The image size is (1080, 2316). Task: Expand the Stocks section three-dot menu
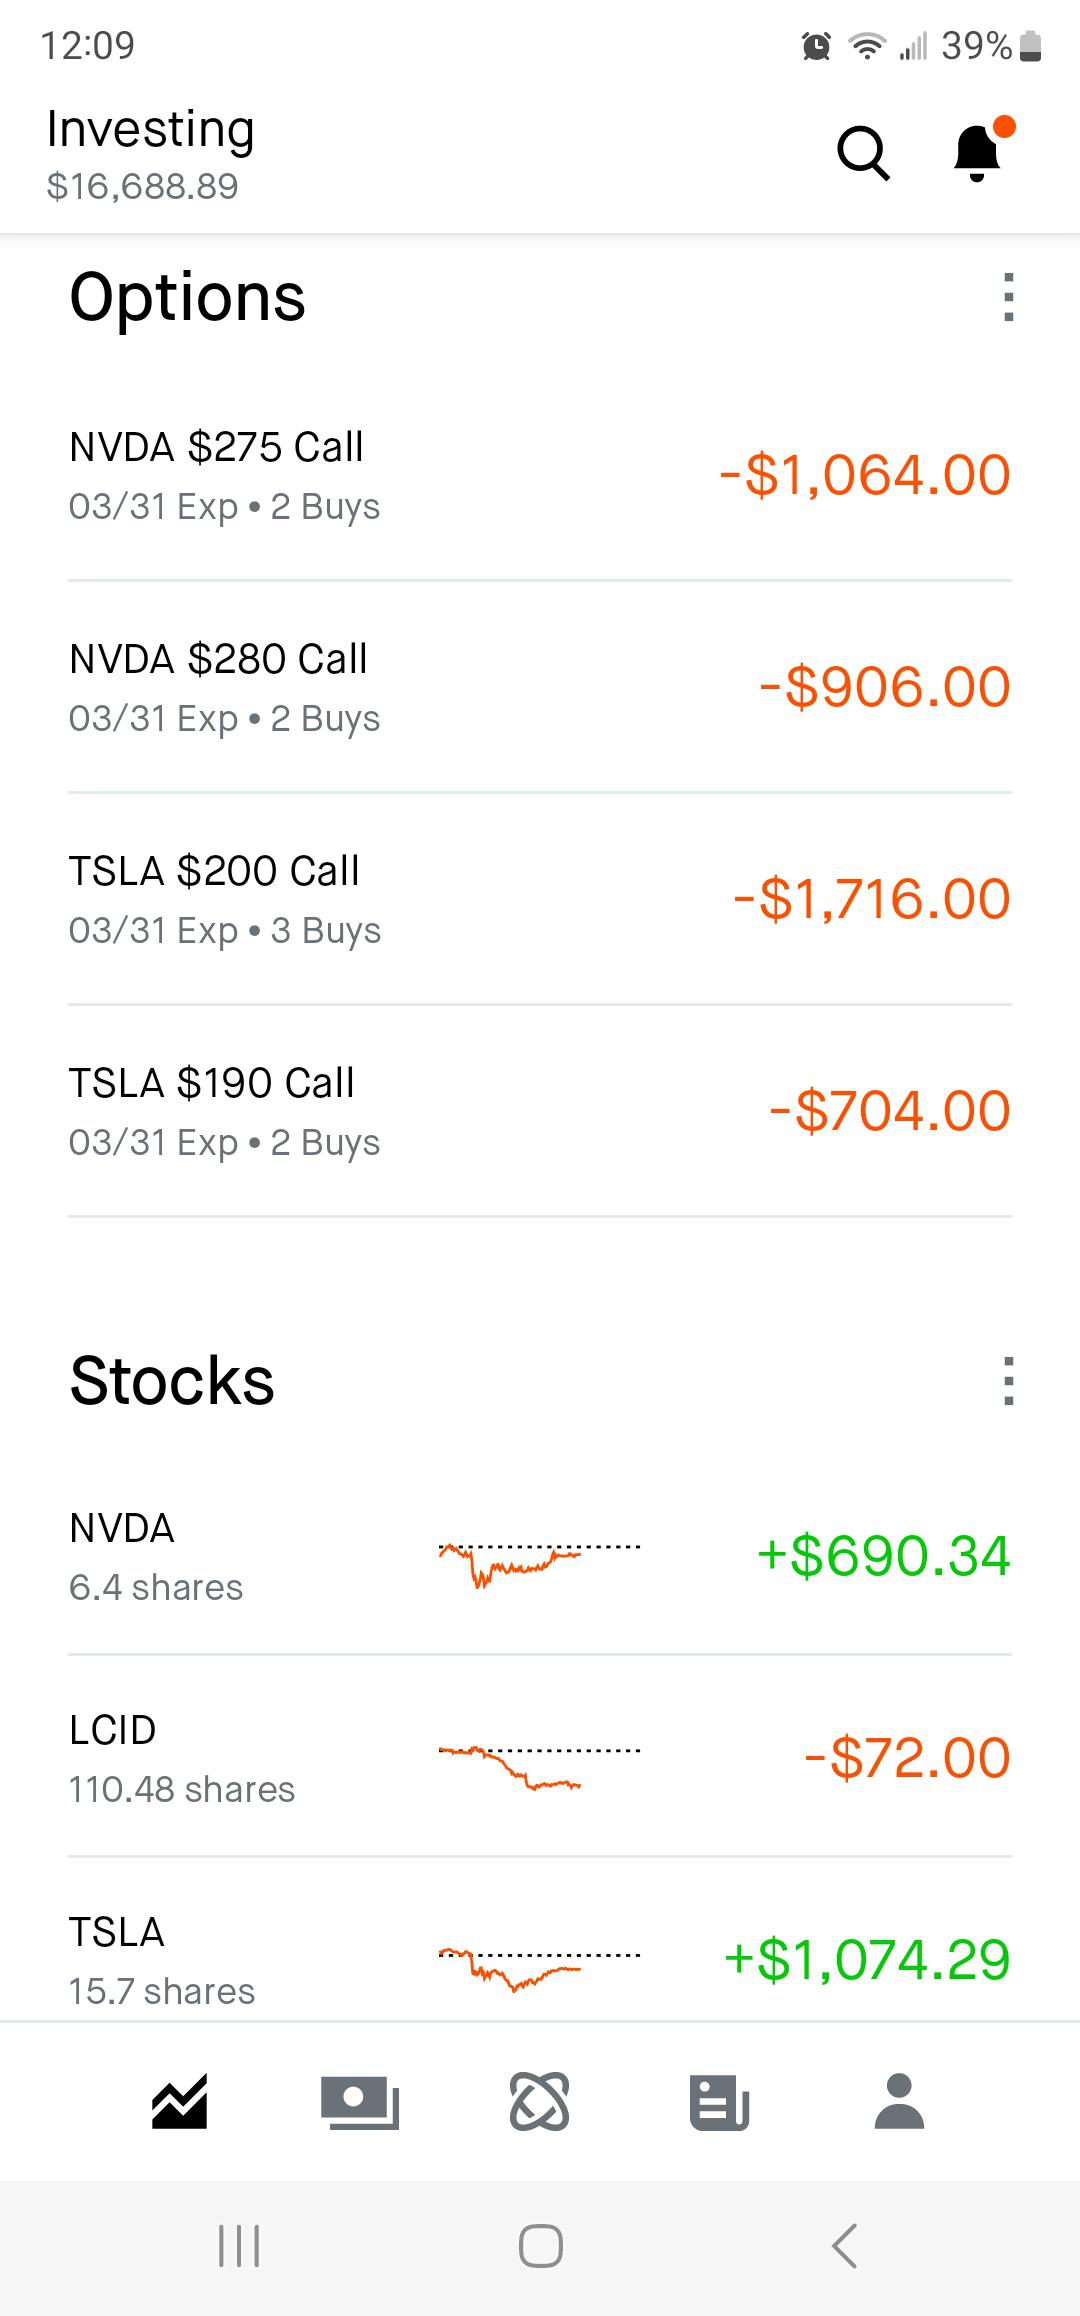pos(1008,1381)
